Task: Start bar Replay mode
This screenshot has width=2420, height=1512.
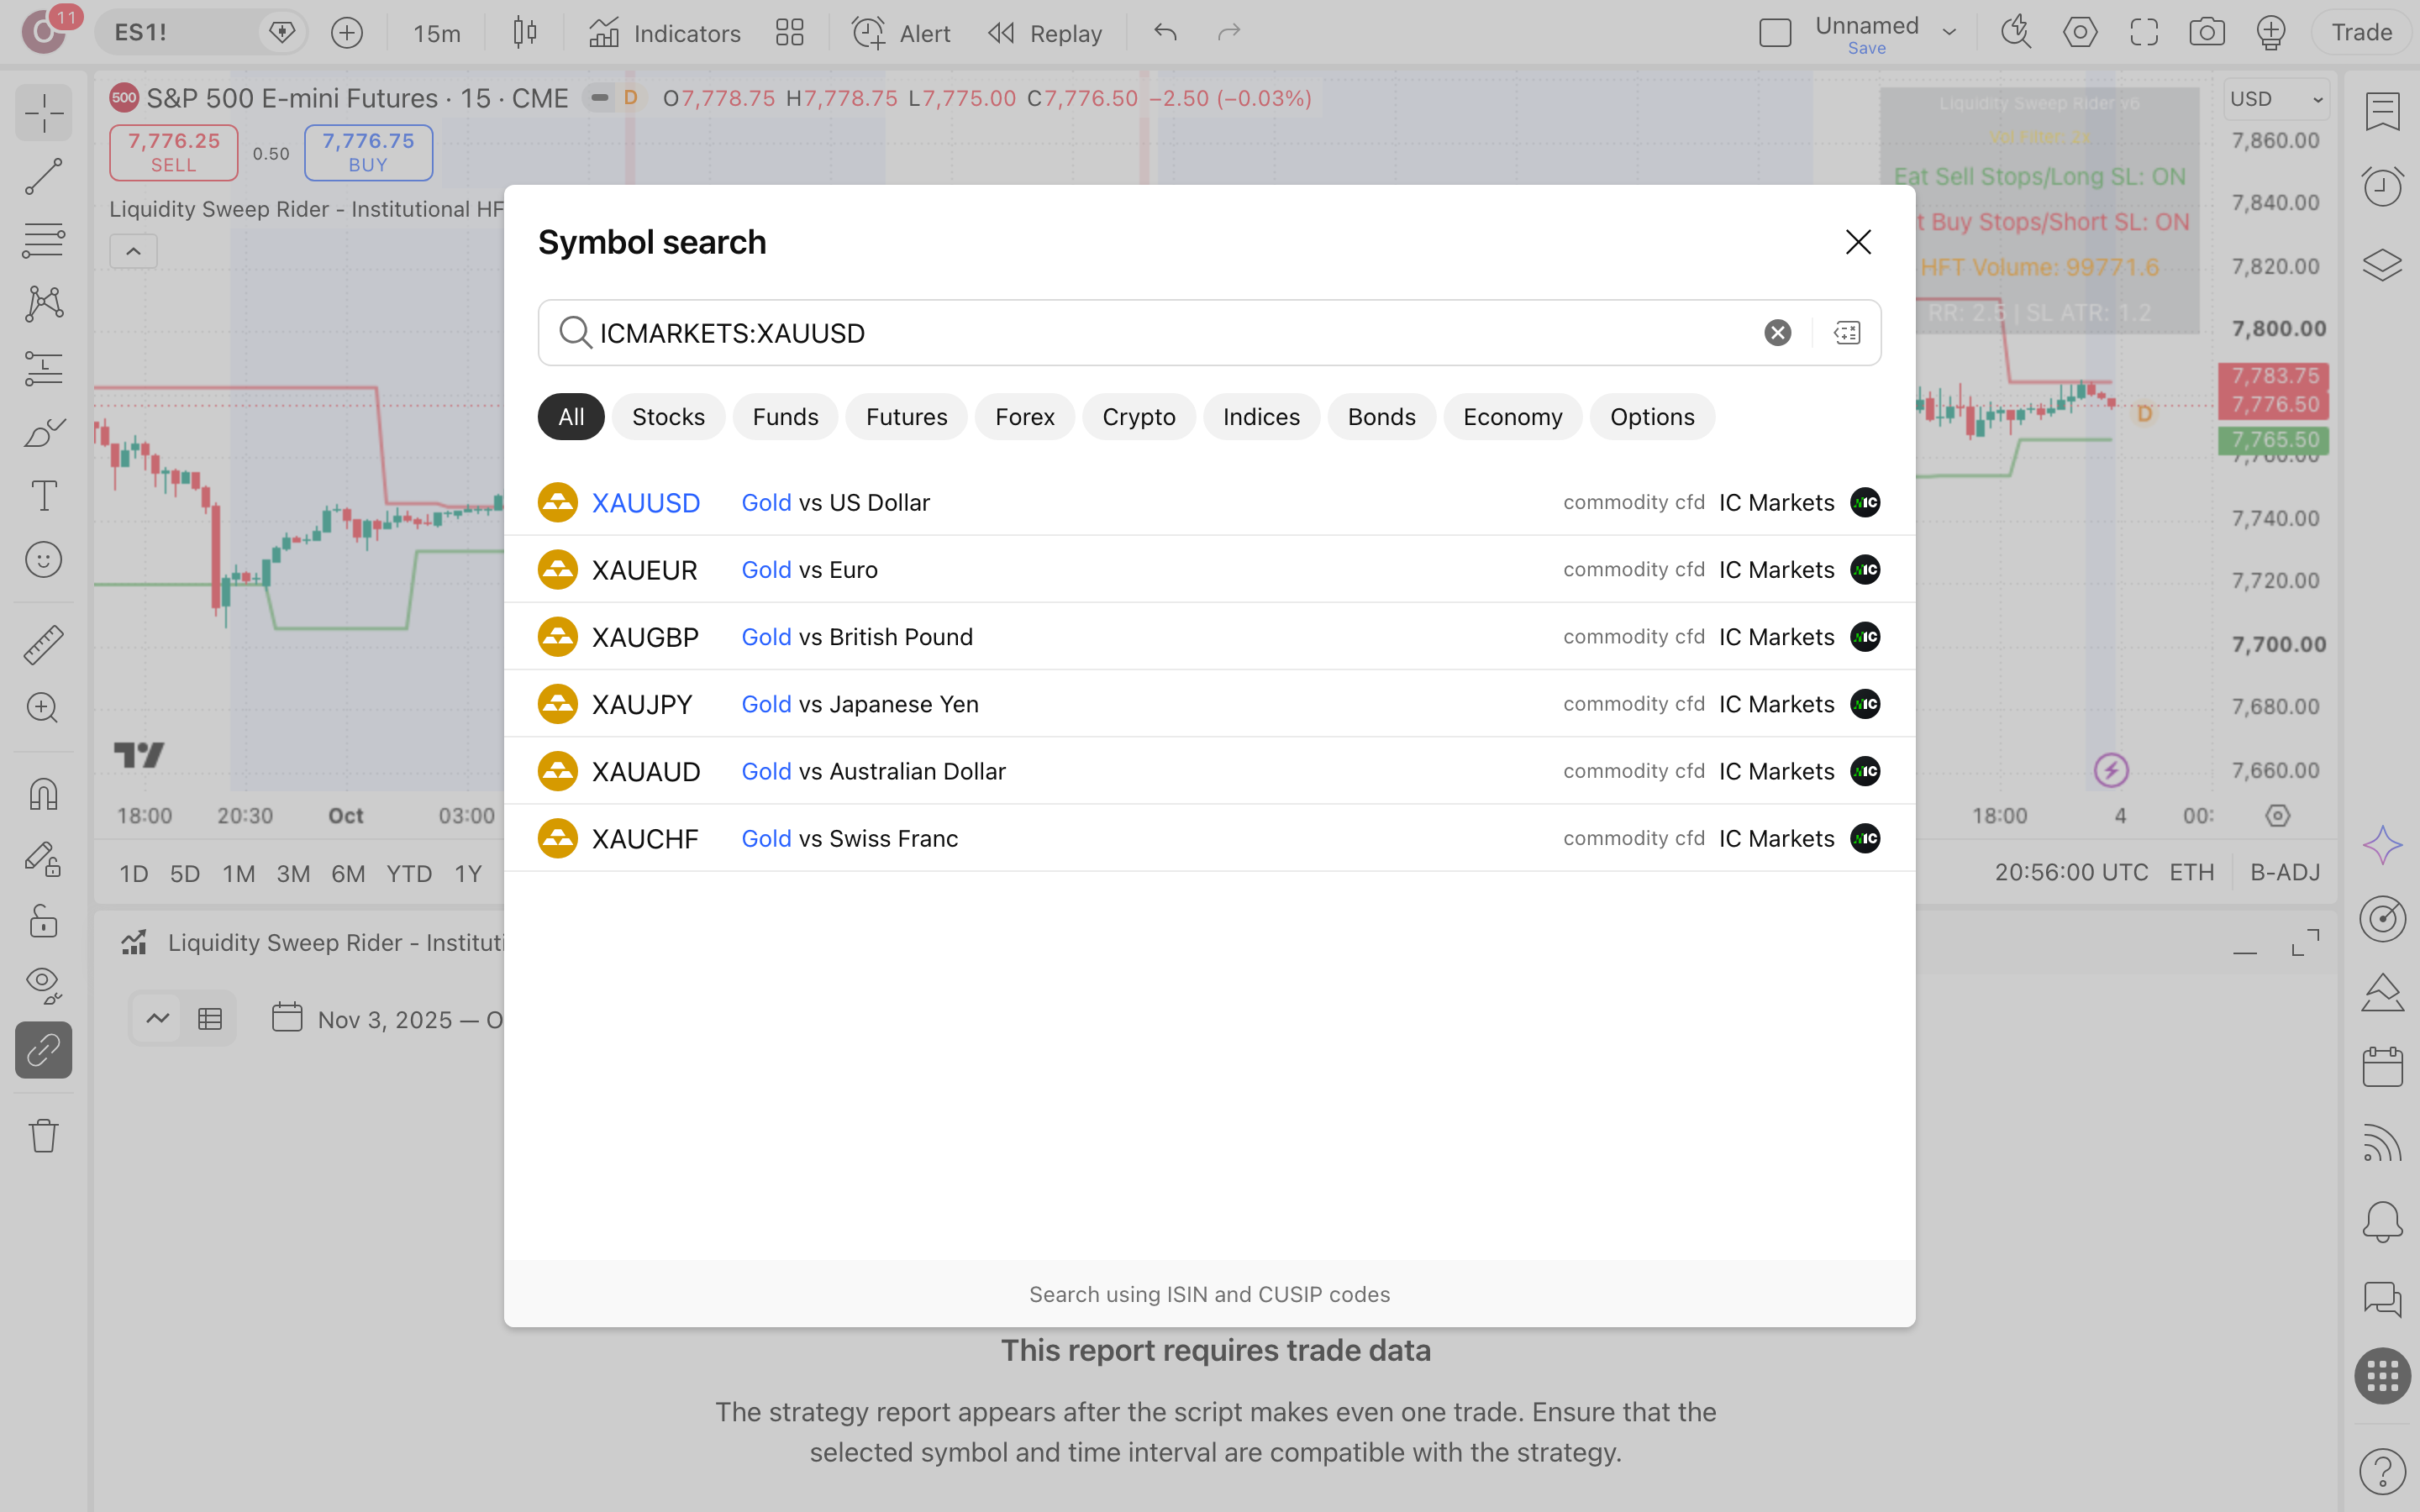Action: 1045,33
